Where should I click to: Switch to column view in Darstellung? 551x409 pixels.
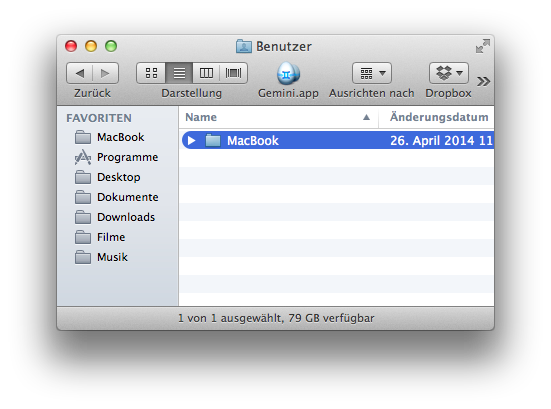[206, 73]
